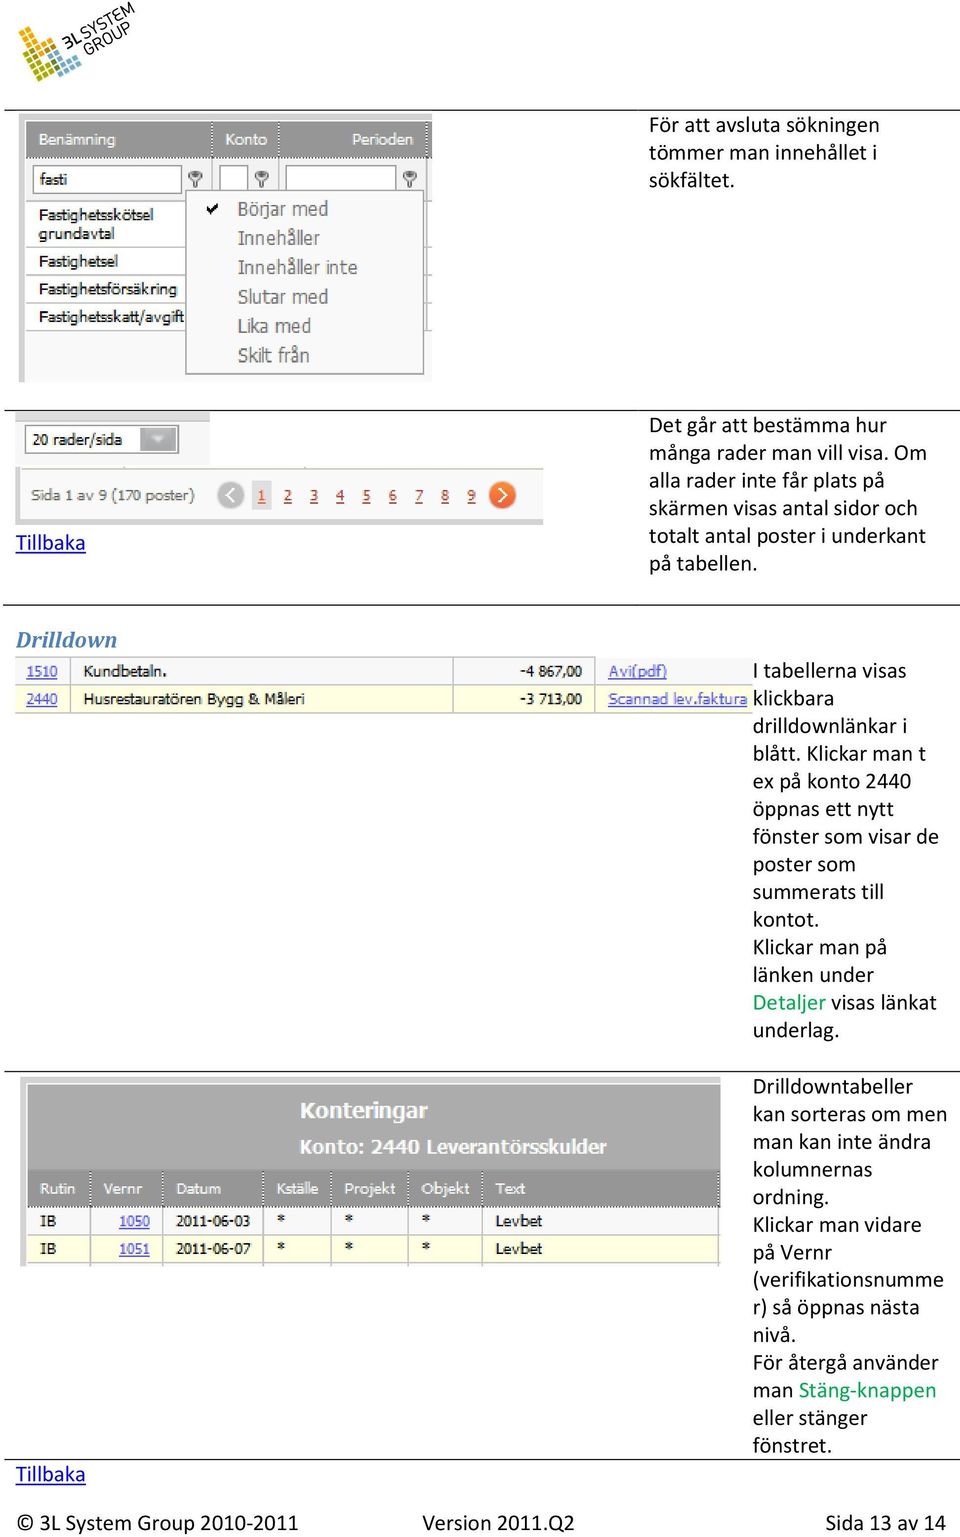
Task: Go to page 8 in the pager
Action: [x=445, y=495]
